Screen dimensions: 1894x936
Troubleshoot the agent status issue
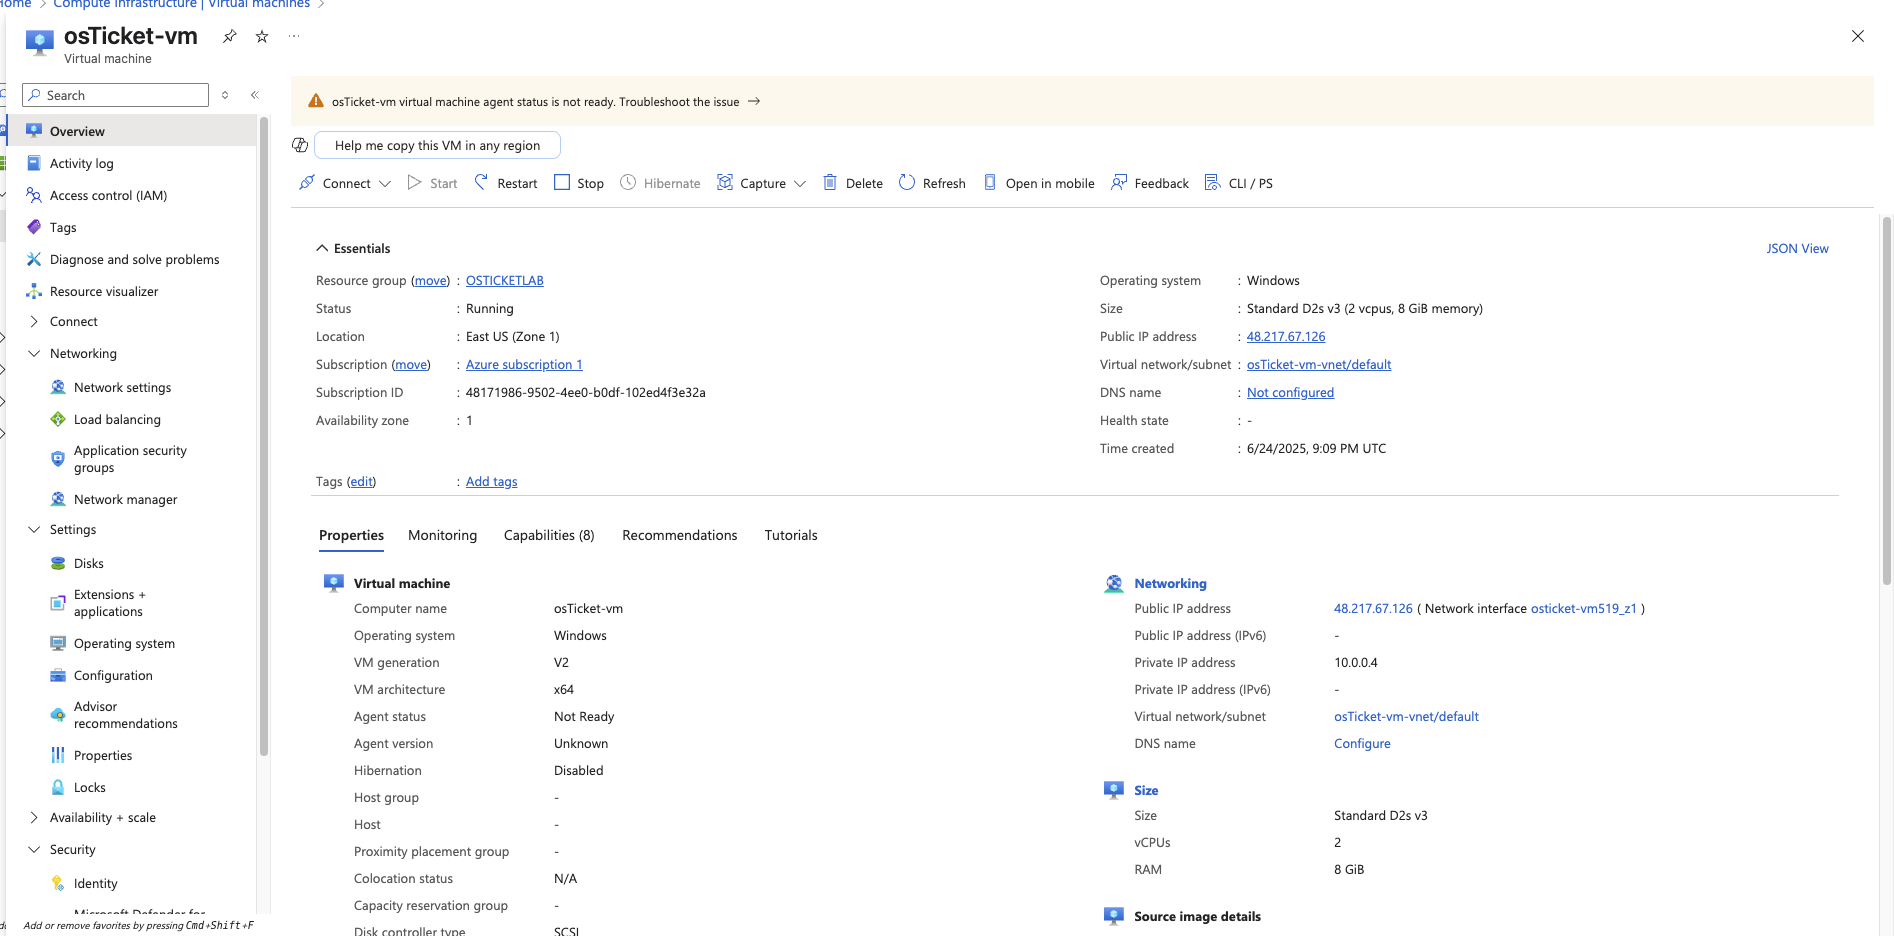689,102
